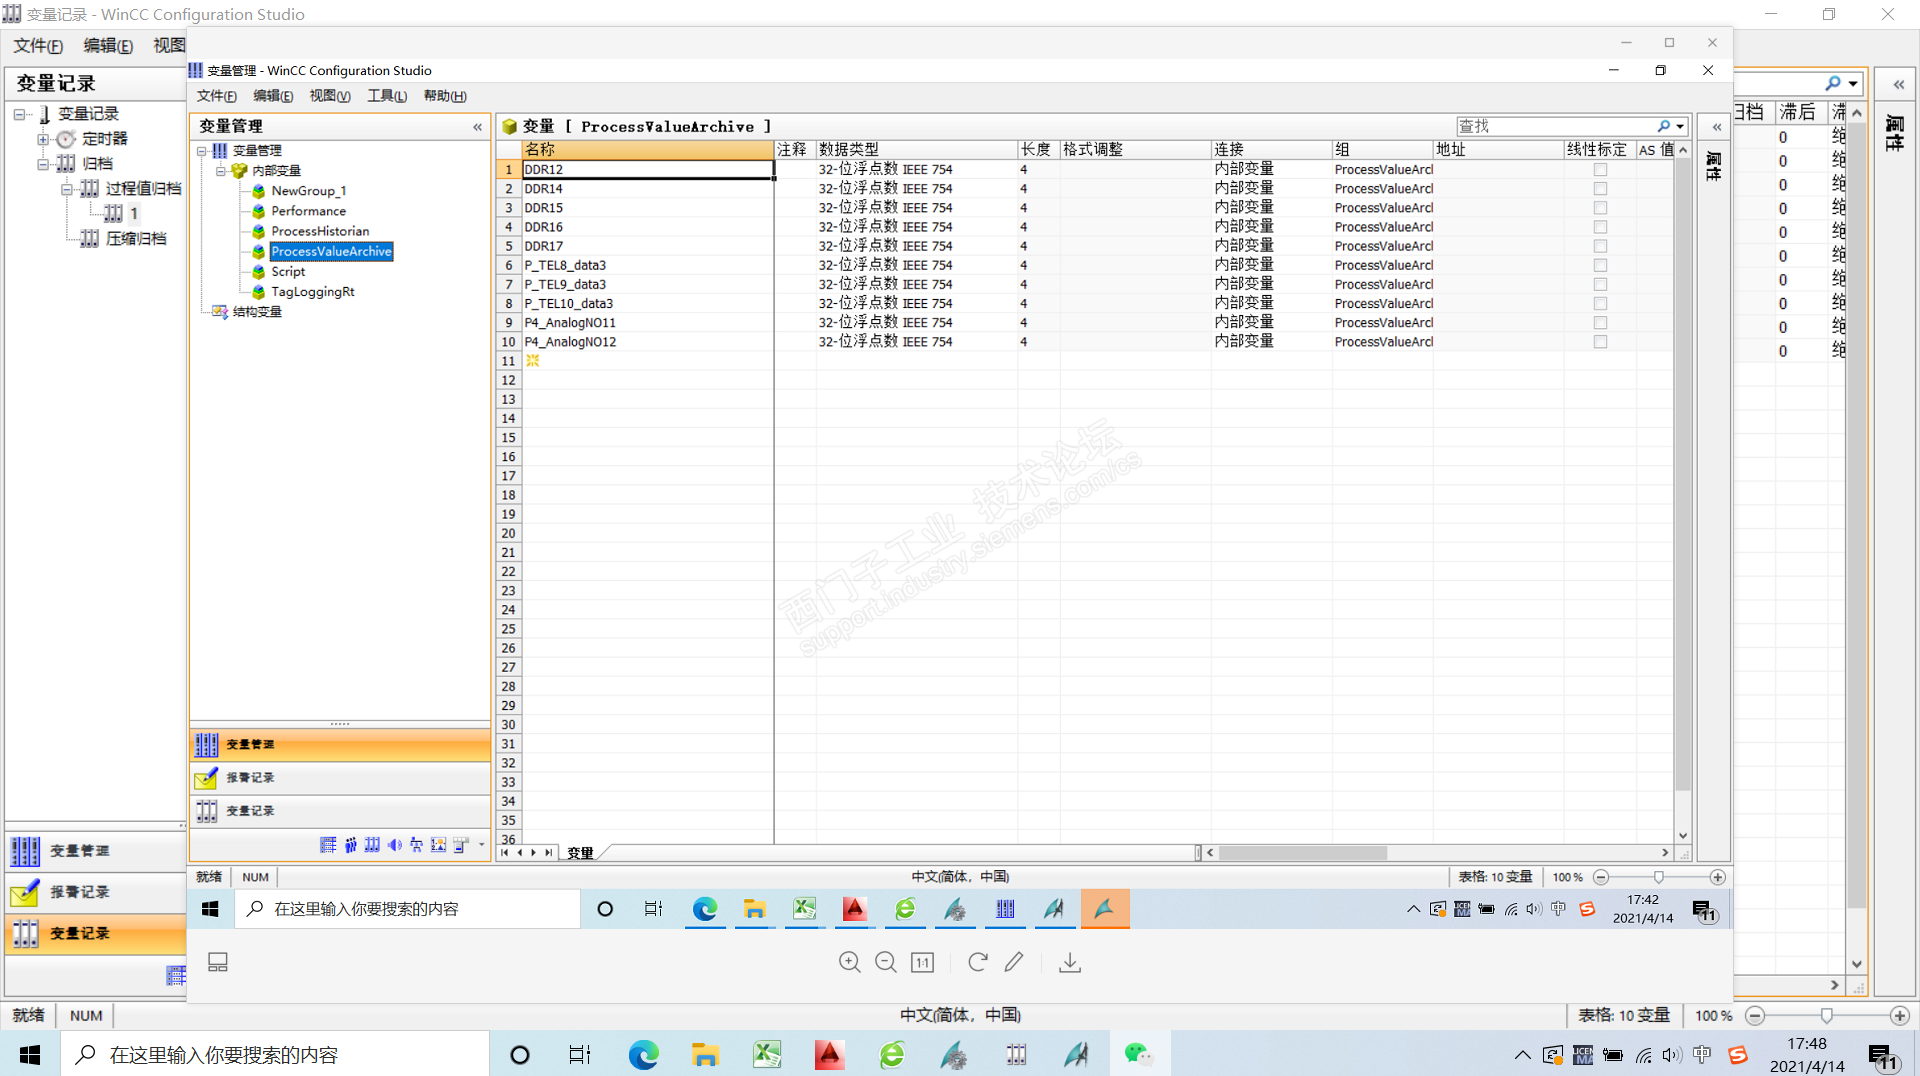
Task: Tick 线性标定 checkbox for DDR15
Action: 1600,208
